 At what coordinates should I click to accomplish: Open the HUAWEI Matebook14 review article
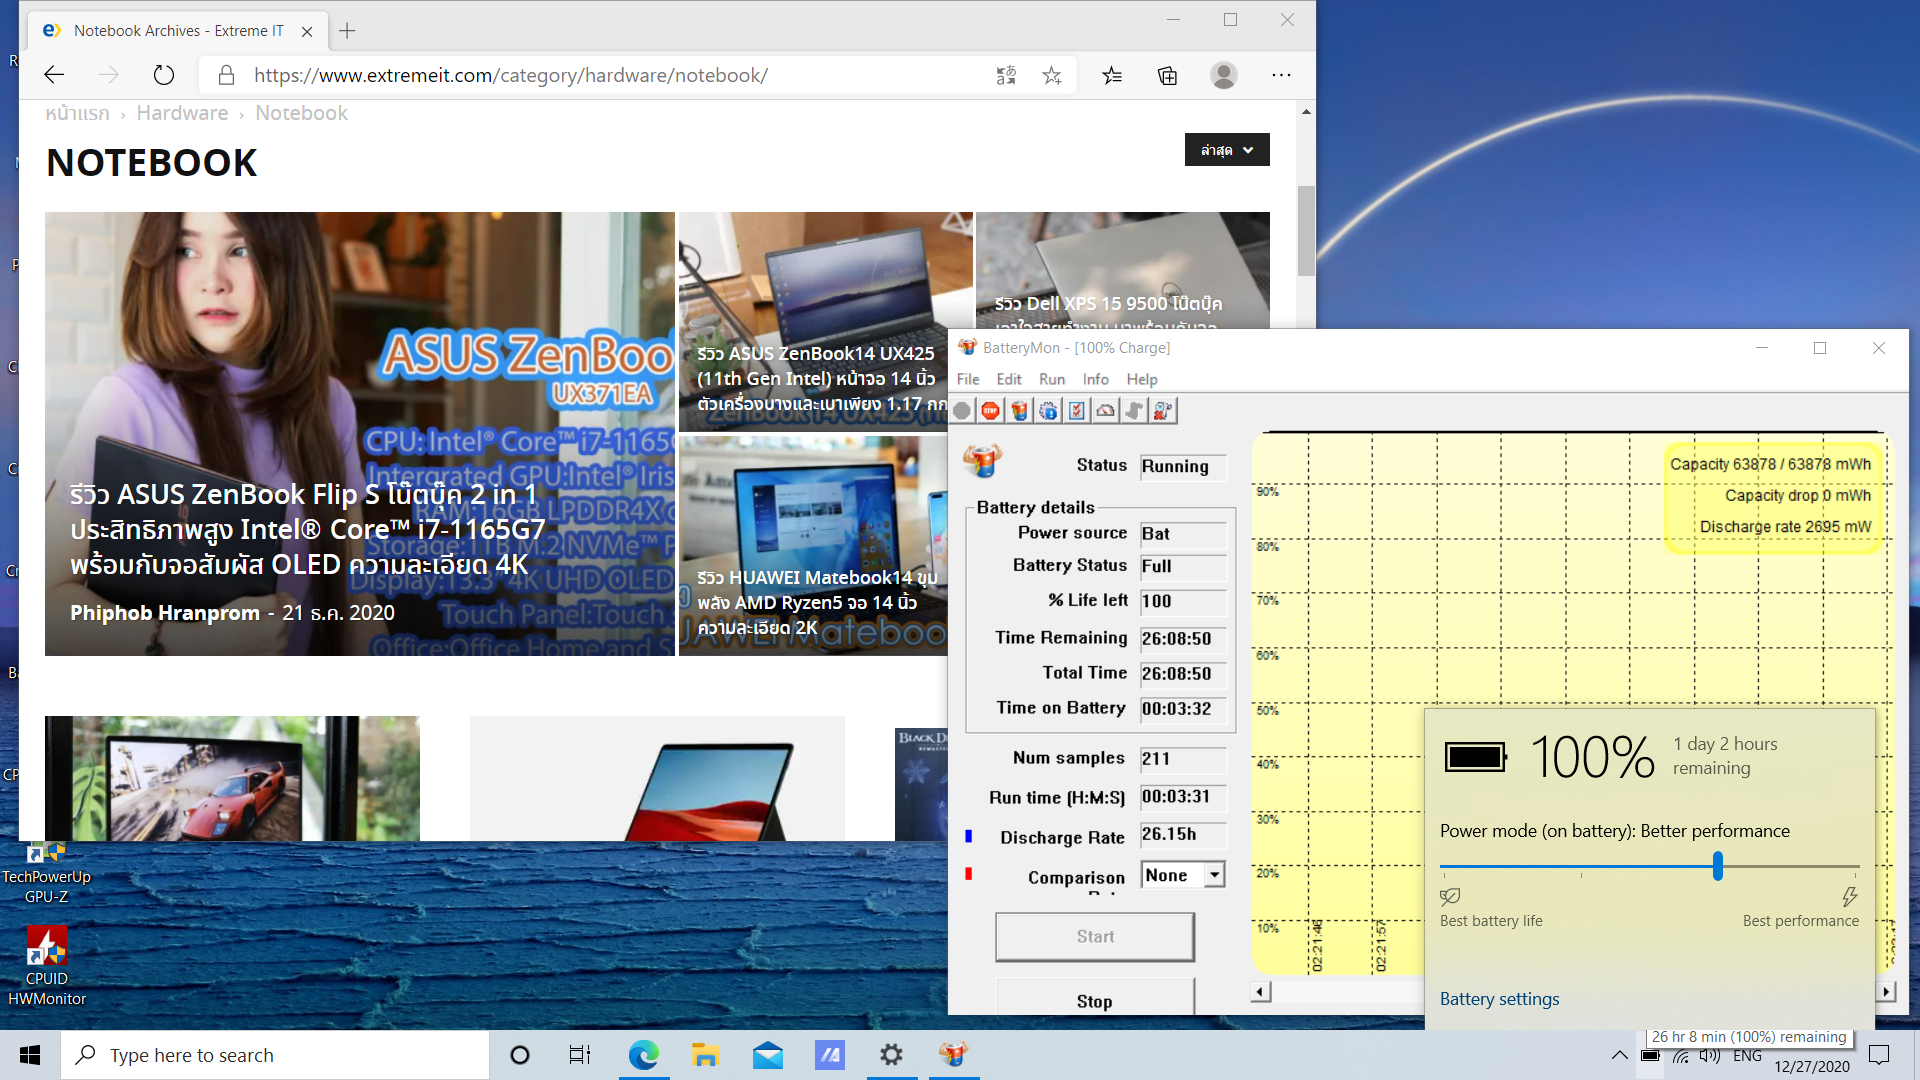(x=817, y=603)
